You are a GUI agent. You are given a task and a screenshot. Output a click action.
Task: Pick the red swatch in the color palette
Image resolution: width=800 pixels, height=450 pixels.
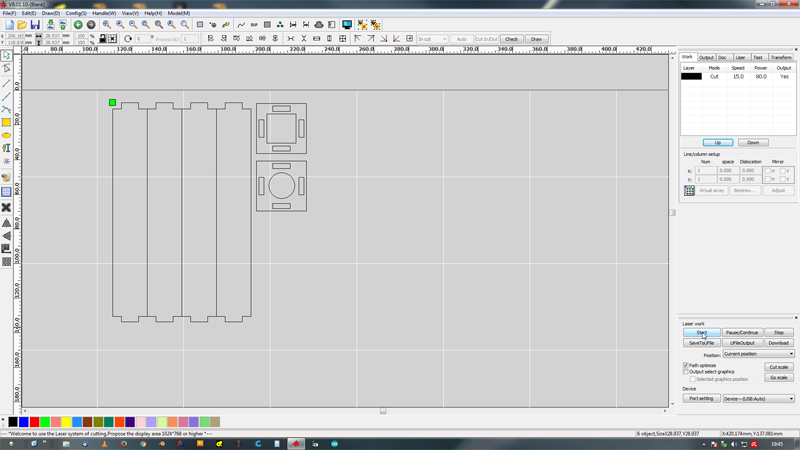click(x=34, y=422)
